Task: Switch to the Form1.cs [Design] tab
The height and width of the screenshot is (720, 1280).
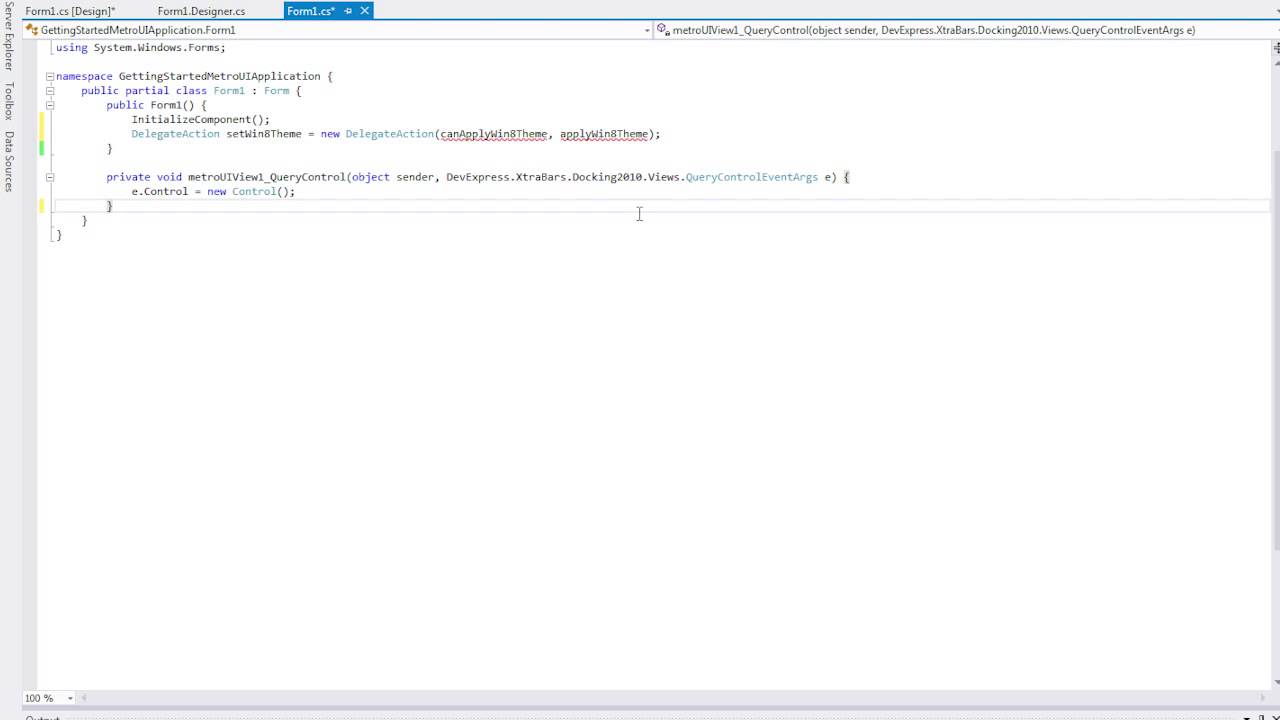Action: click(70, 11)
